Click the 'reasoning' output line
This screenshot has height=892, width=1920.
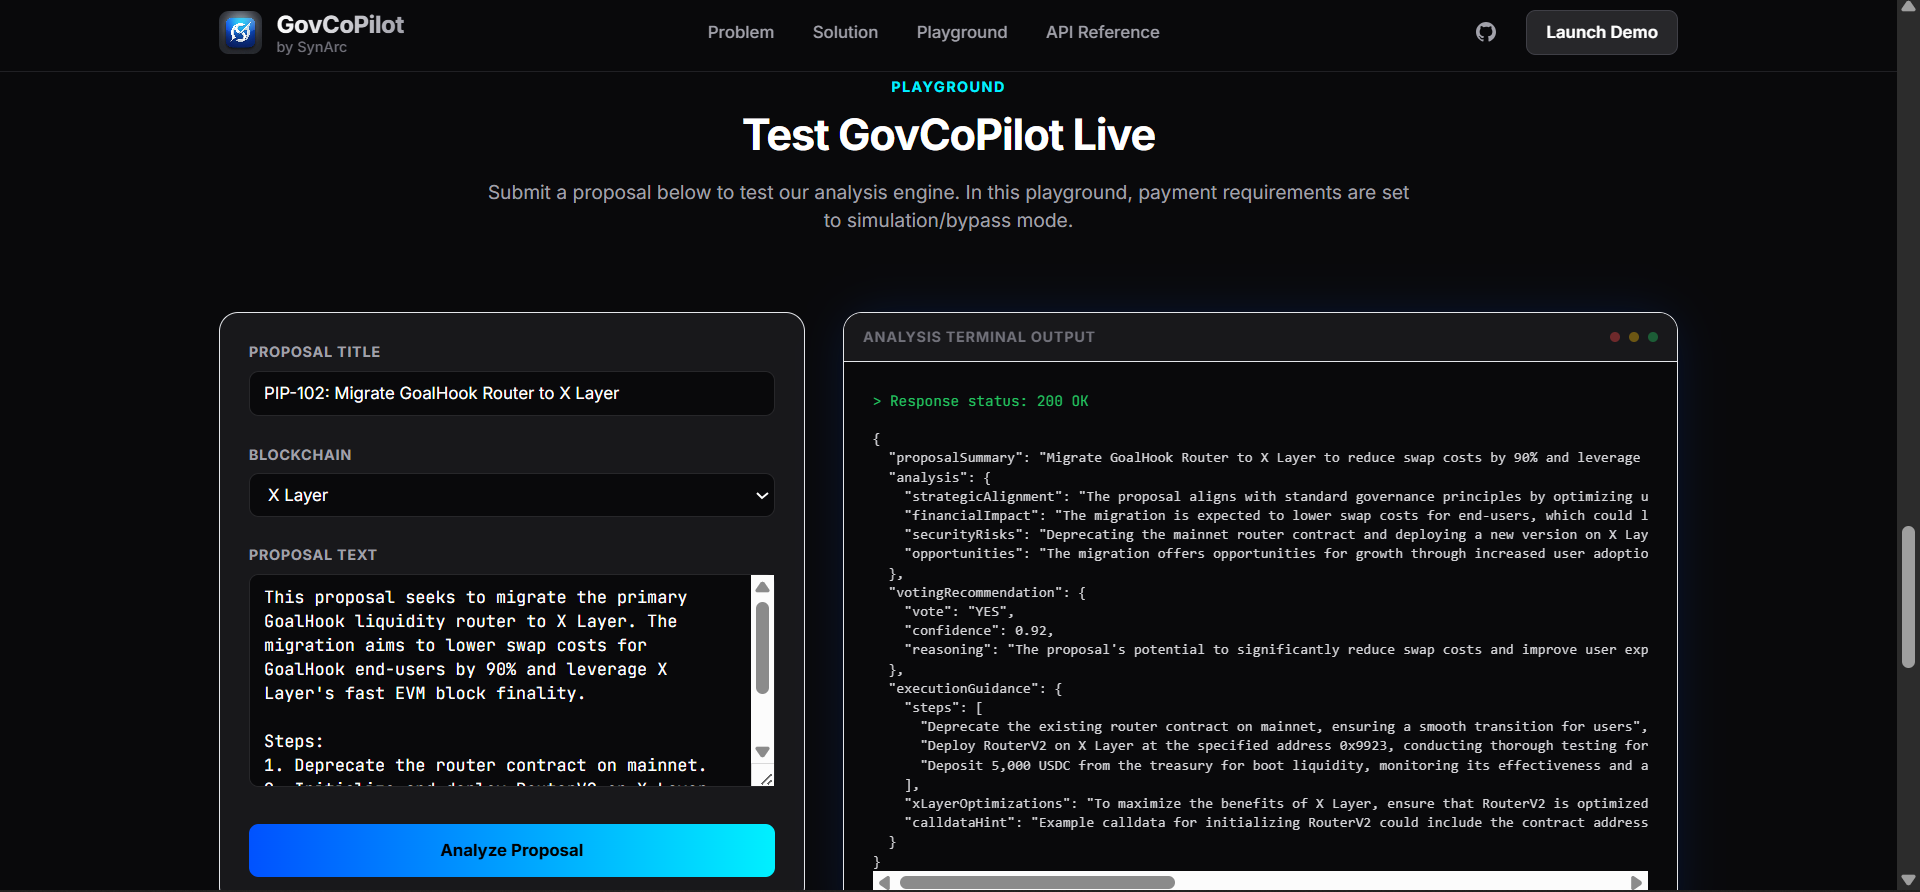tap(1276, 649)
